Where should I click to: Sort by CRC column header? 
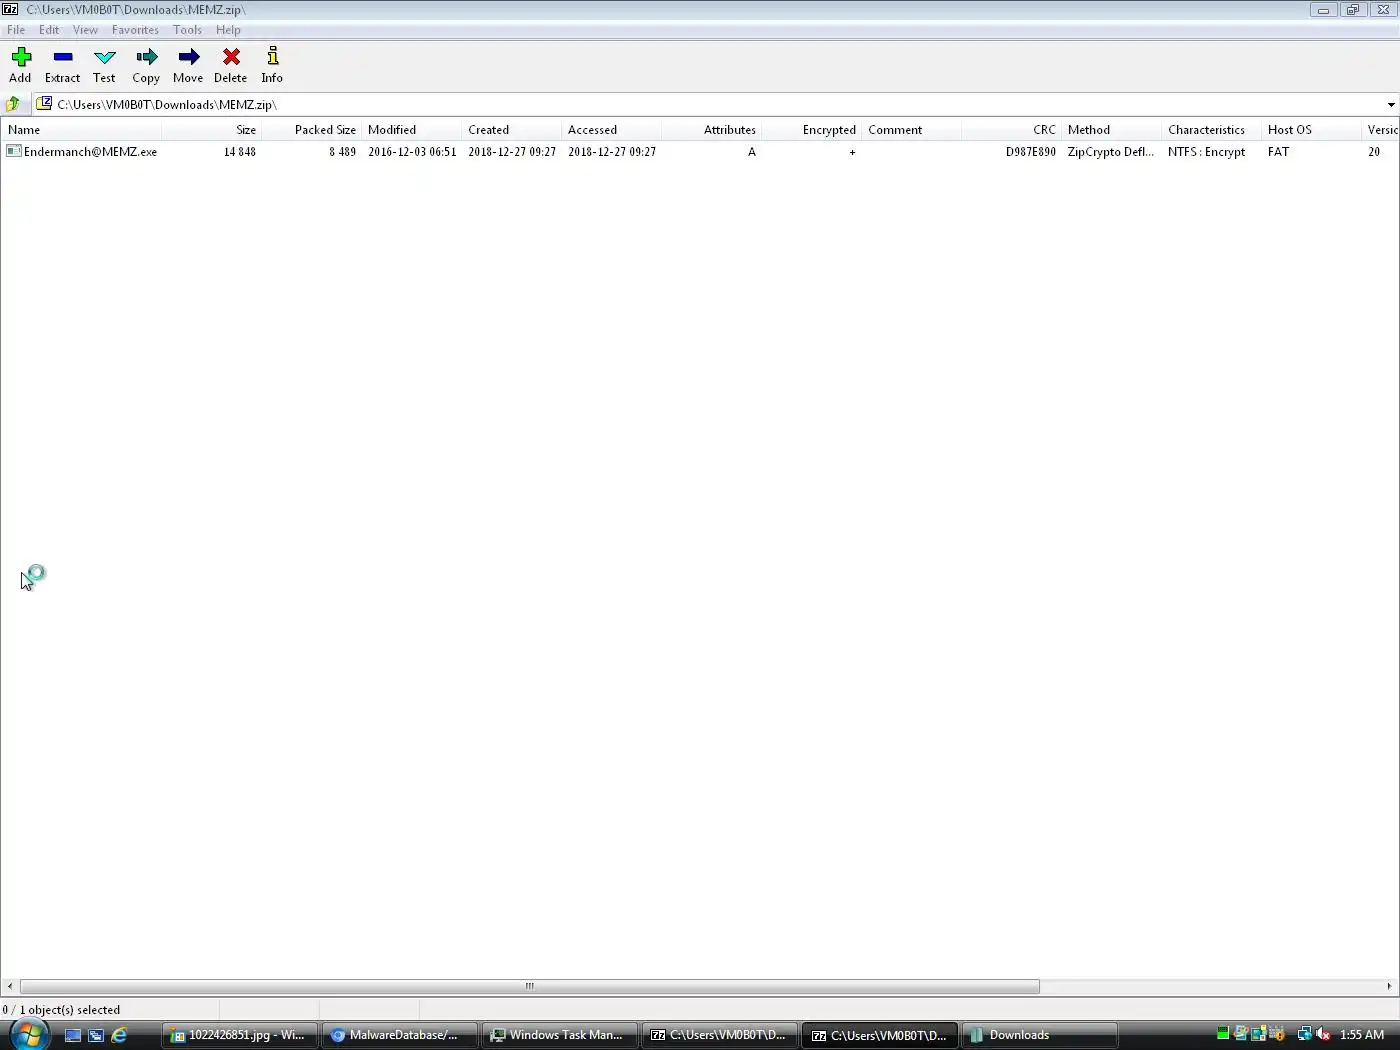click(x=1012, y=130)
